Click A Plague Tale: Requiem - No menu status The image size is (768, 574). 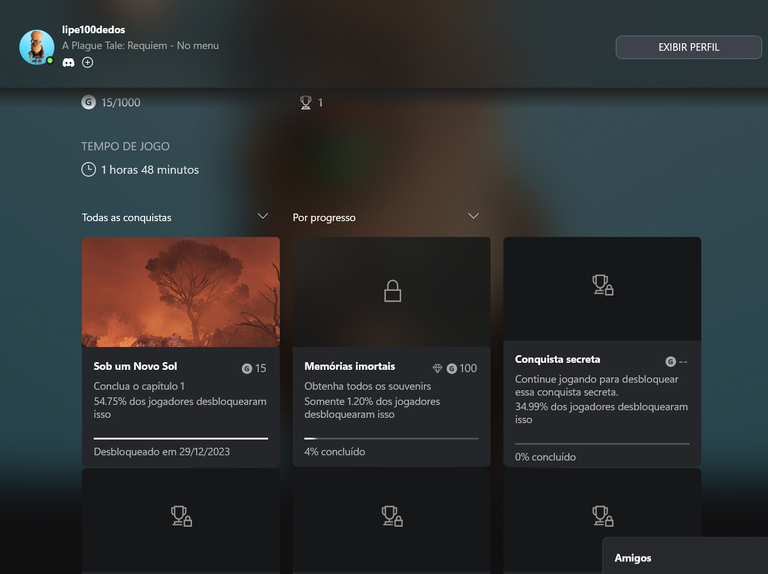click(141, 46)
